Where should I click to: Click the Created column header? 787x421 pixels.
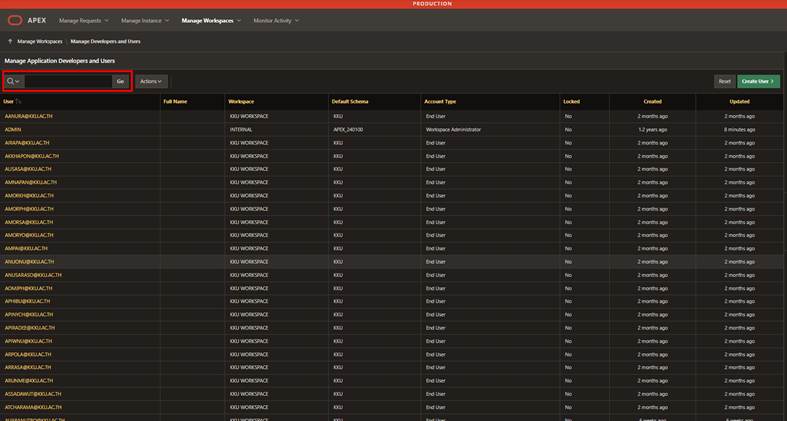[652, 102]
